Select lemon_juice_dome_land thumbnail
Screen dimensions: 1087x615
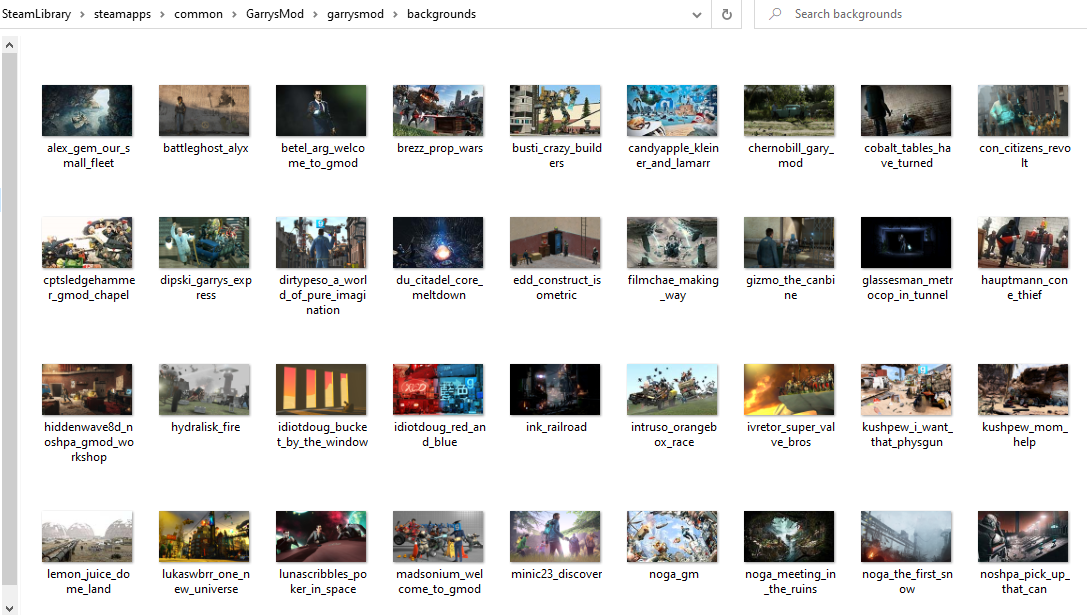[x=87, y=537]
